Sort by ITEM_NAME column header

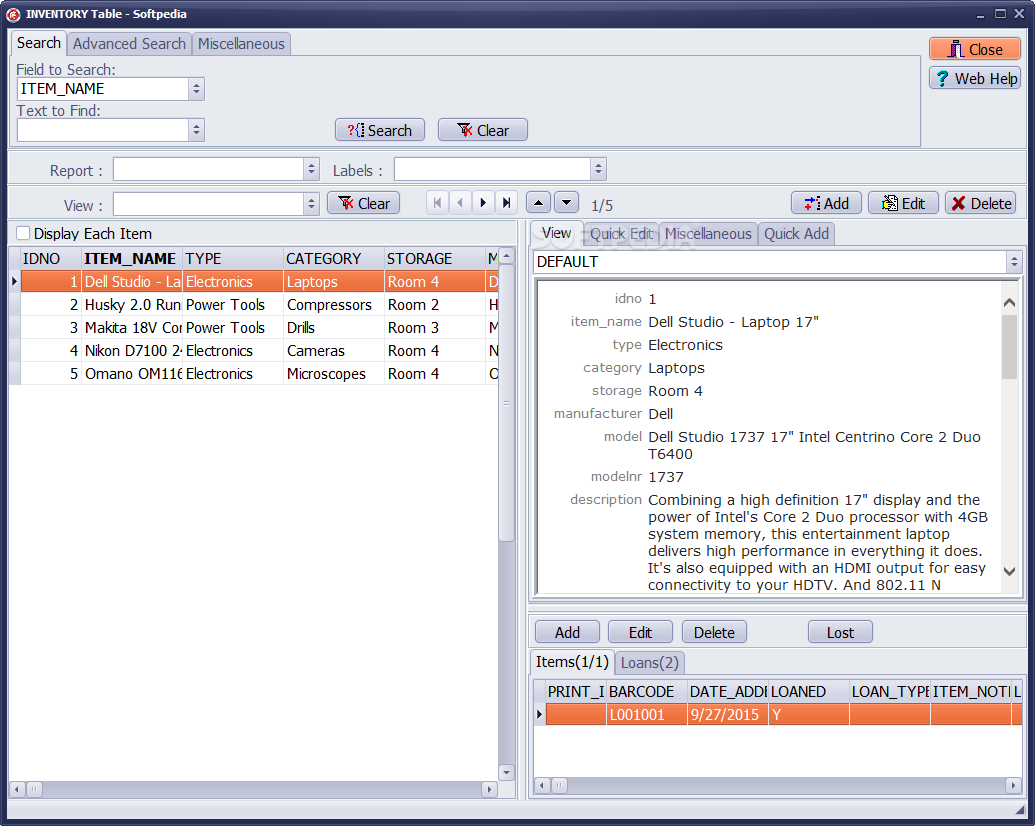[x=131, y=258]
